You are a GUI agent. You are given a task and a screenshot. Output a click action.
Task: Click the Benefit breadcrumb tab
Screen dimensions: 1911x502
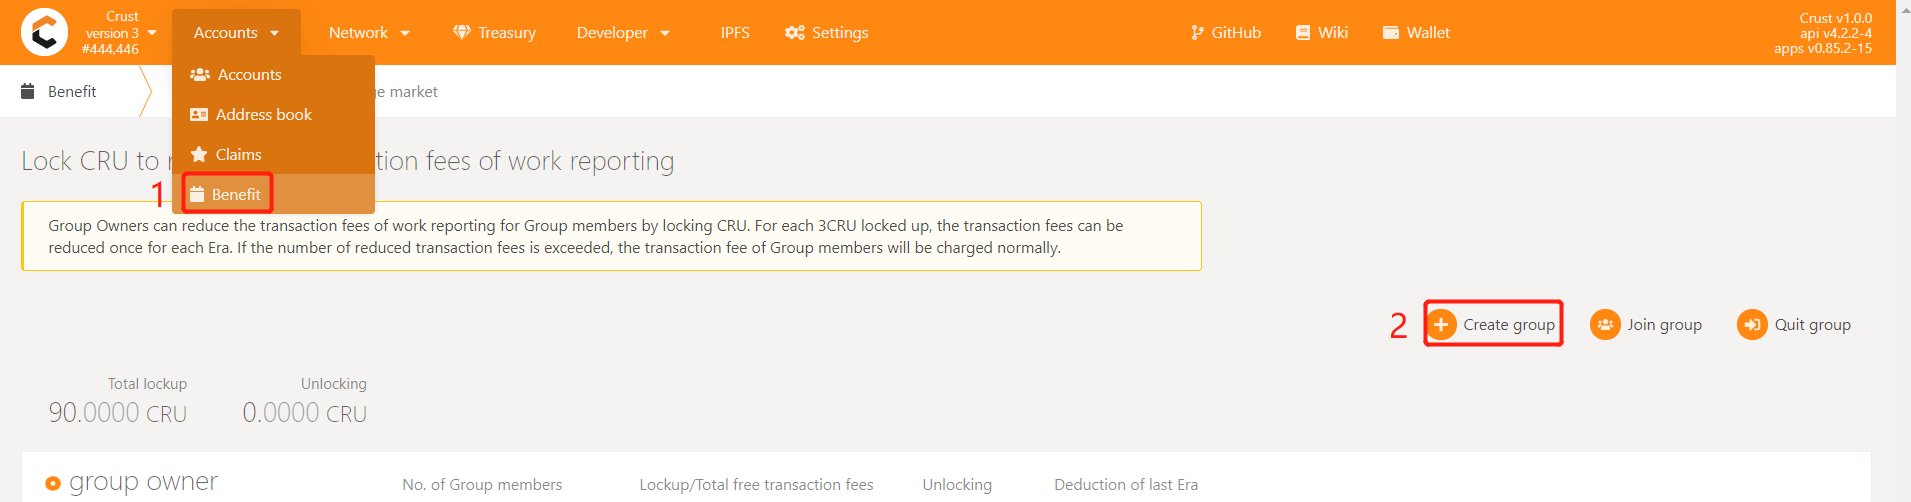click(72, 92)
